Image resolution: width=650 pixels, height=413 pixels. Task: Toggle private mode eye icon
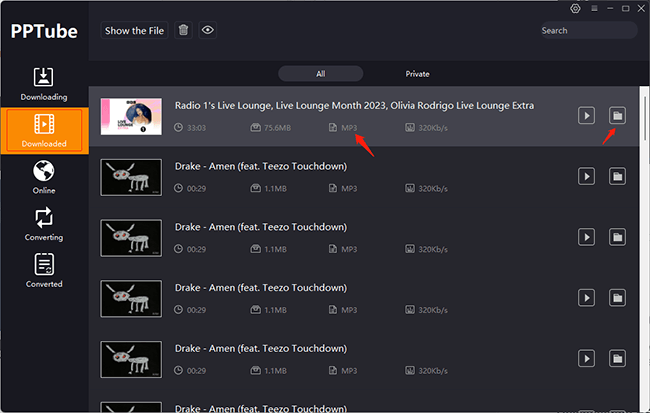tap(208, 30)
